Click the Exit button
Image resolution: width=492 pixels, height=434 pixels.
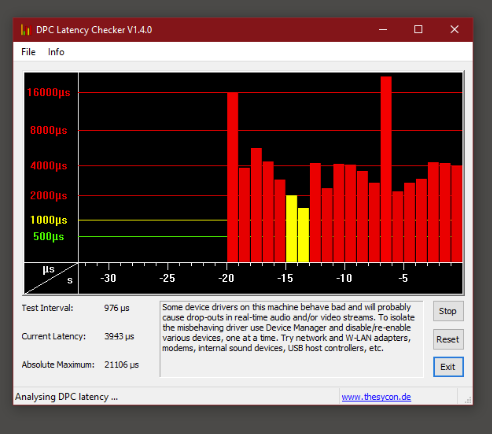pos(448,367)
